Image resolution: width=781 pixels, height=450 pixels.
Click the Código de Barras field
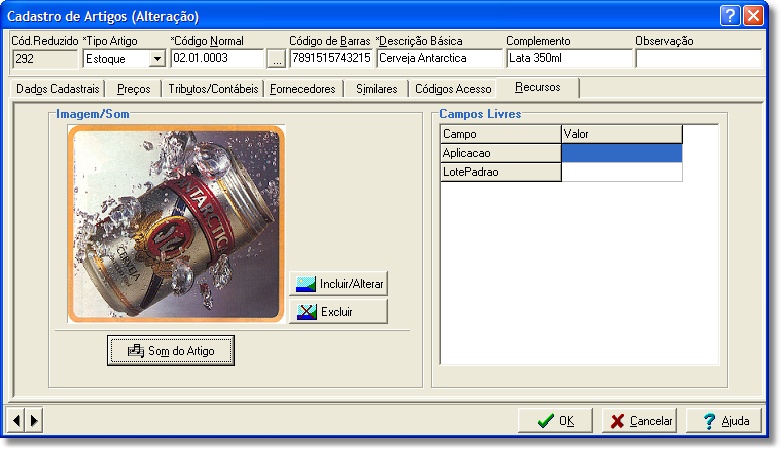coord(331,58)
